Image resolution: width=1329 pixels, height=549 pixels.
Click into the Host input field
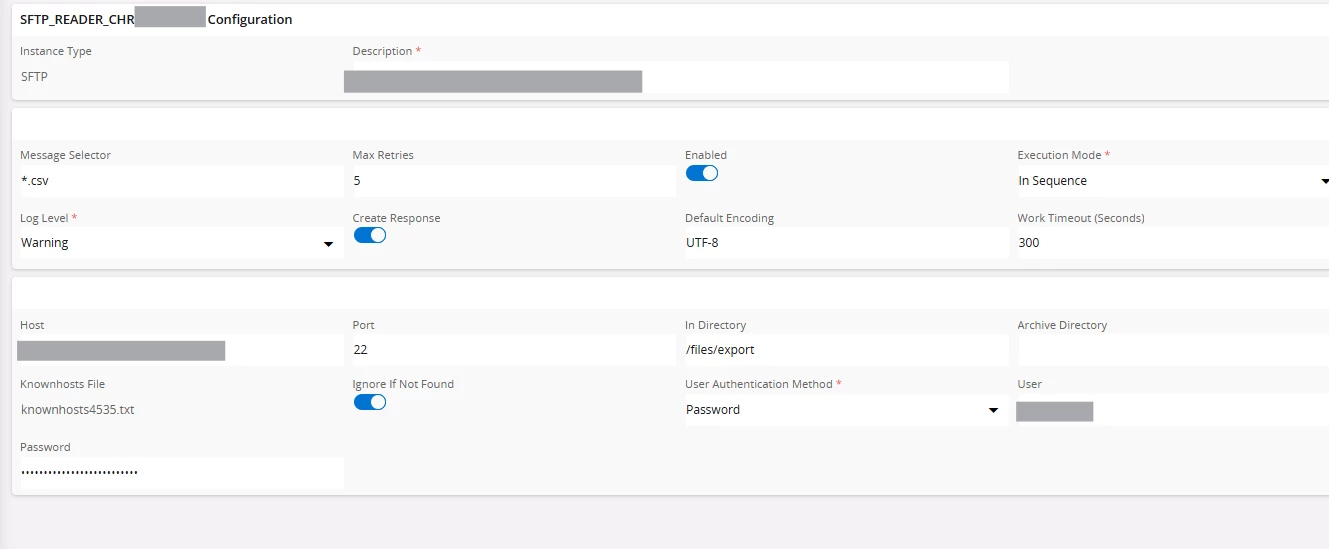[180, 350]
